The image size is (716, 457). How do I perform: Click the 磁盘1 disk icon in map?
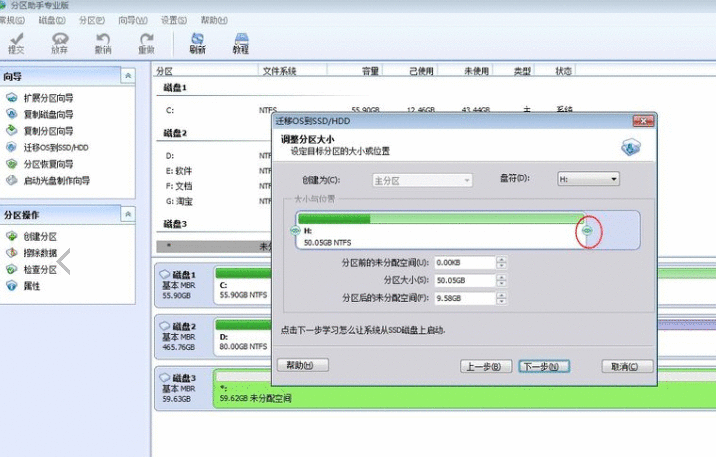[x=164, y=274]
